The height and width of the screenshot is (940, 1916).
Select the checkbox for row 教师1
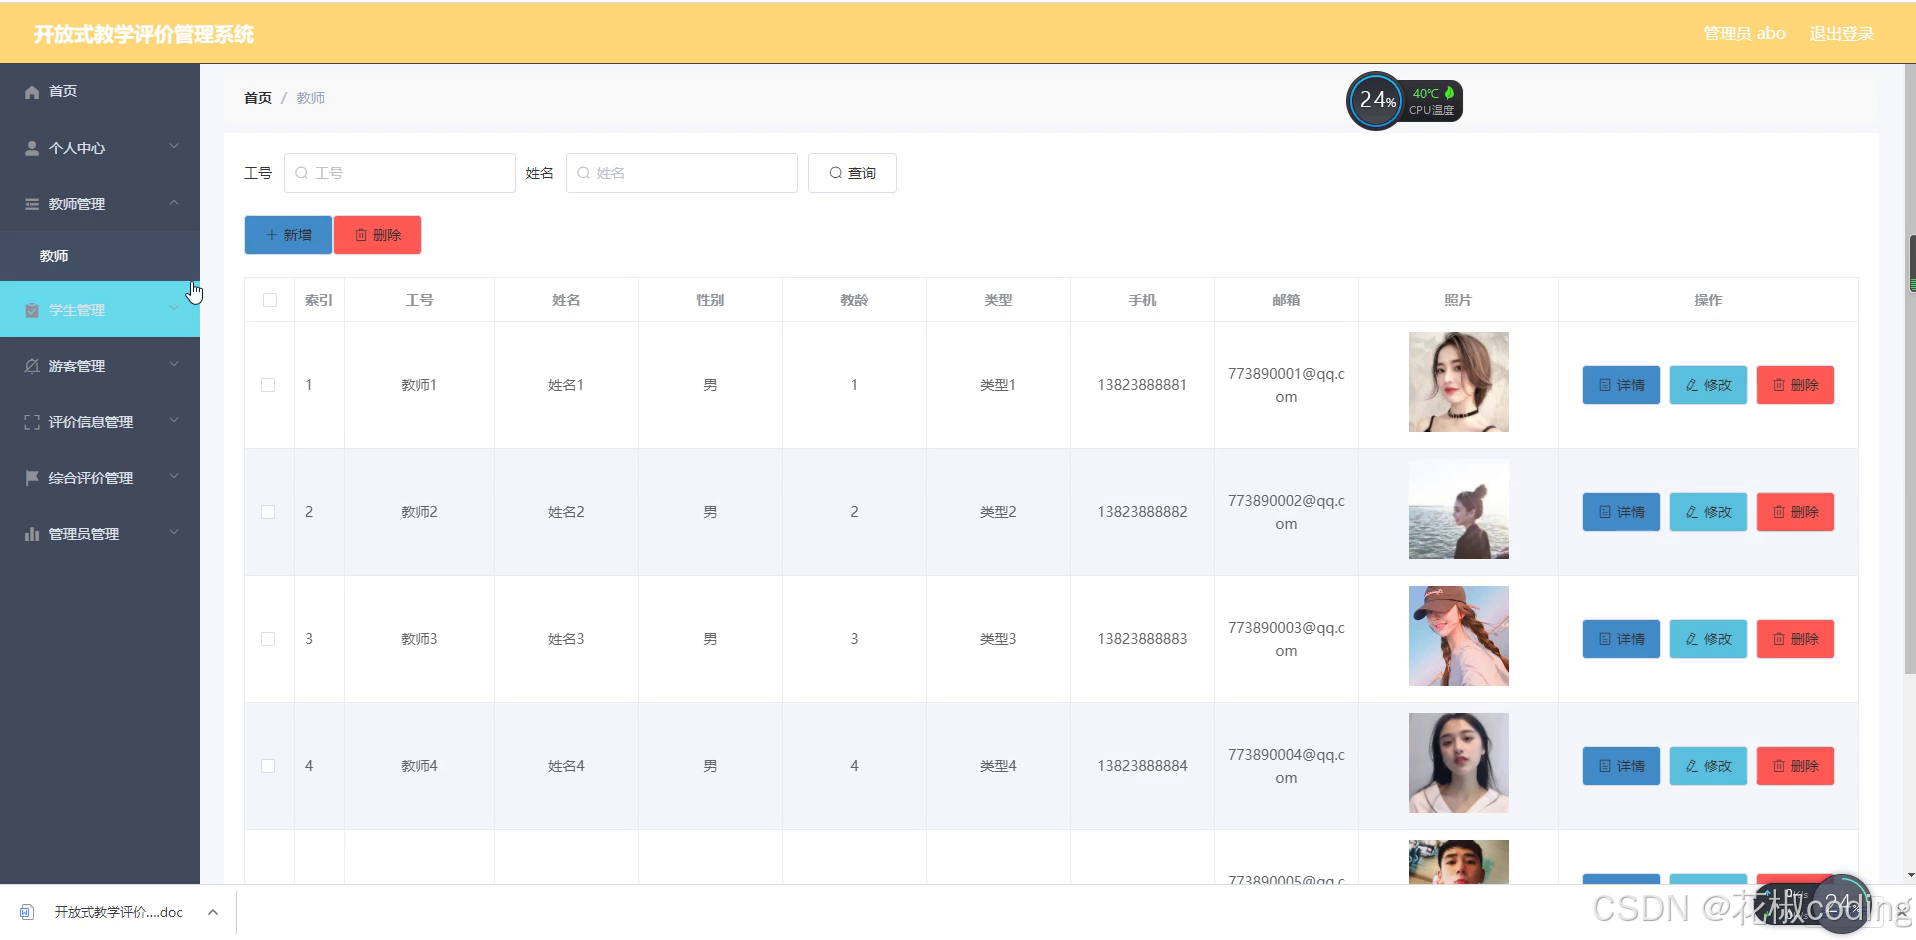(268, 385)
